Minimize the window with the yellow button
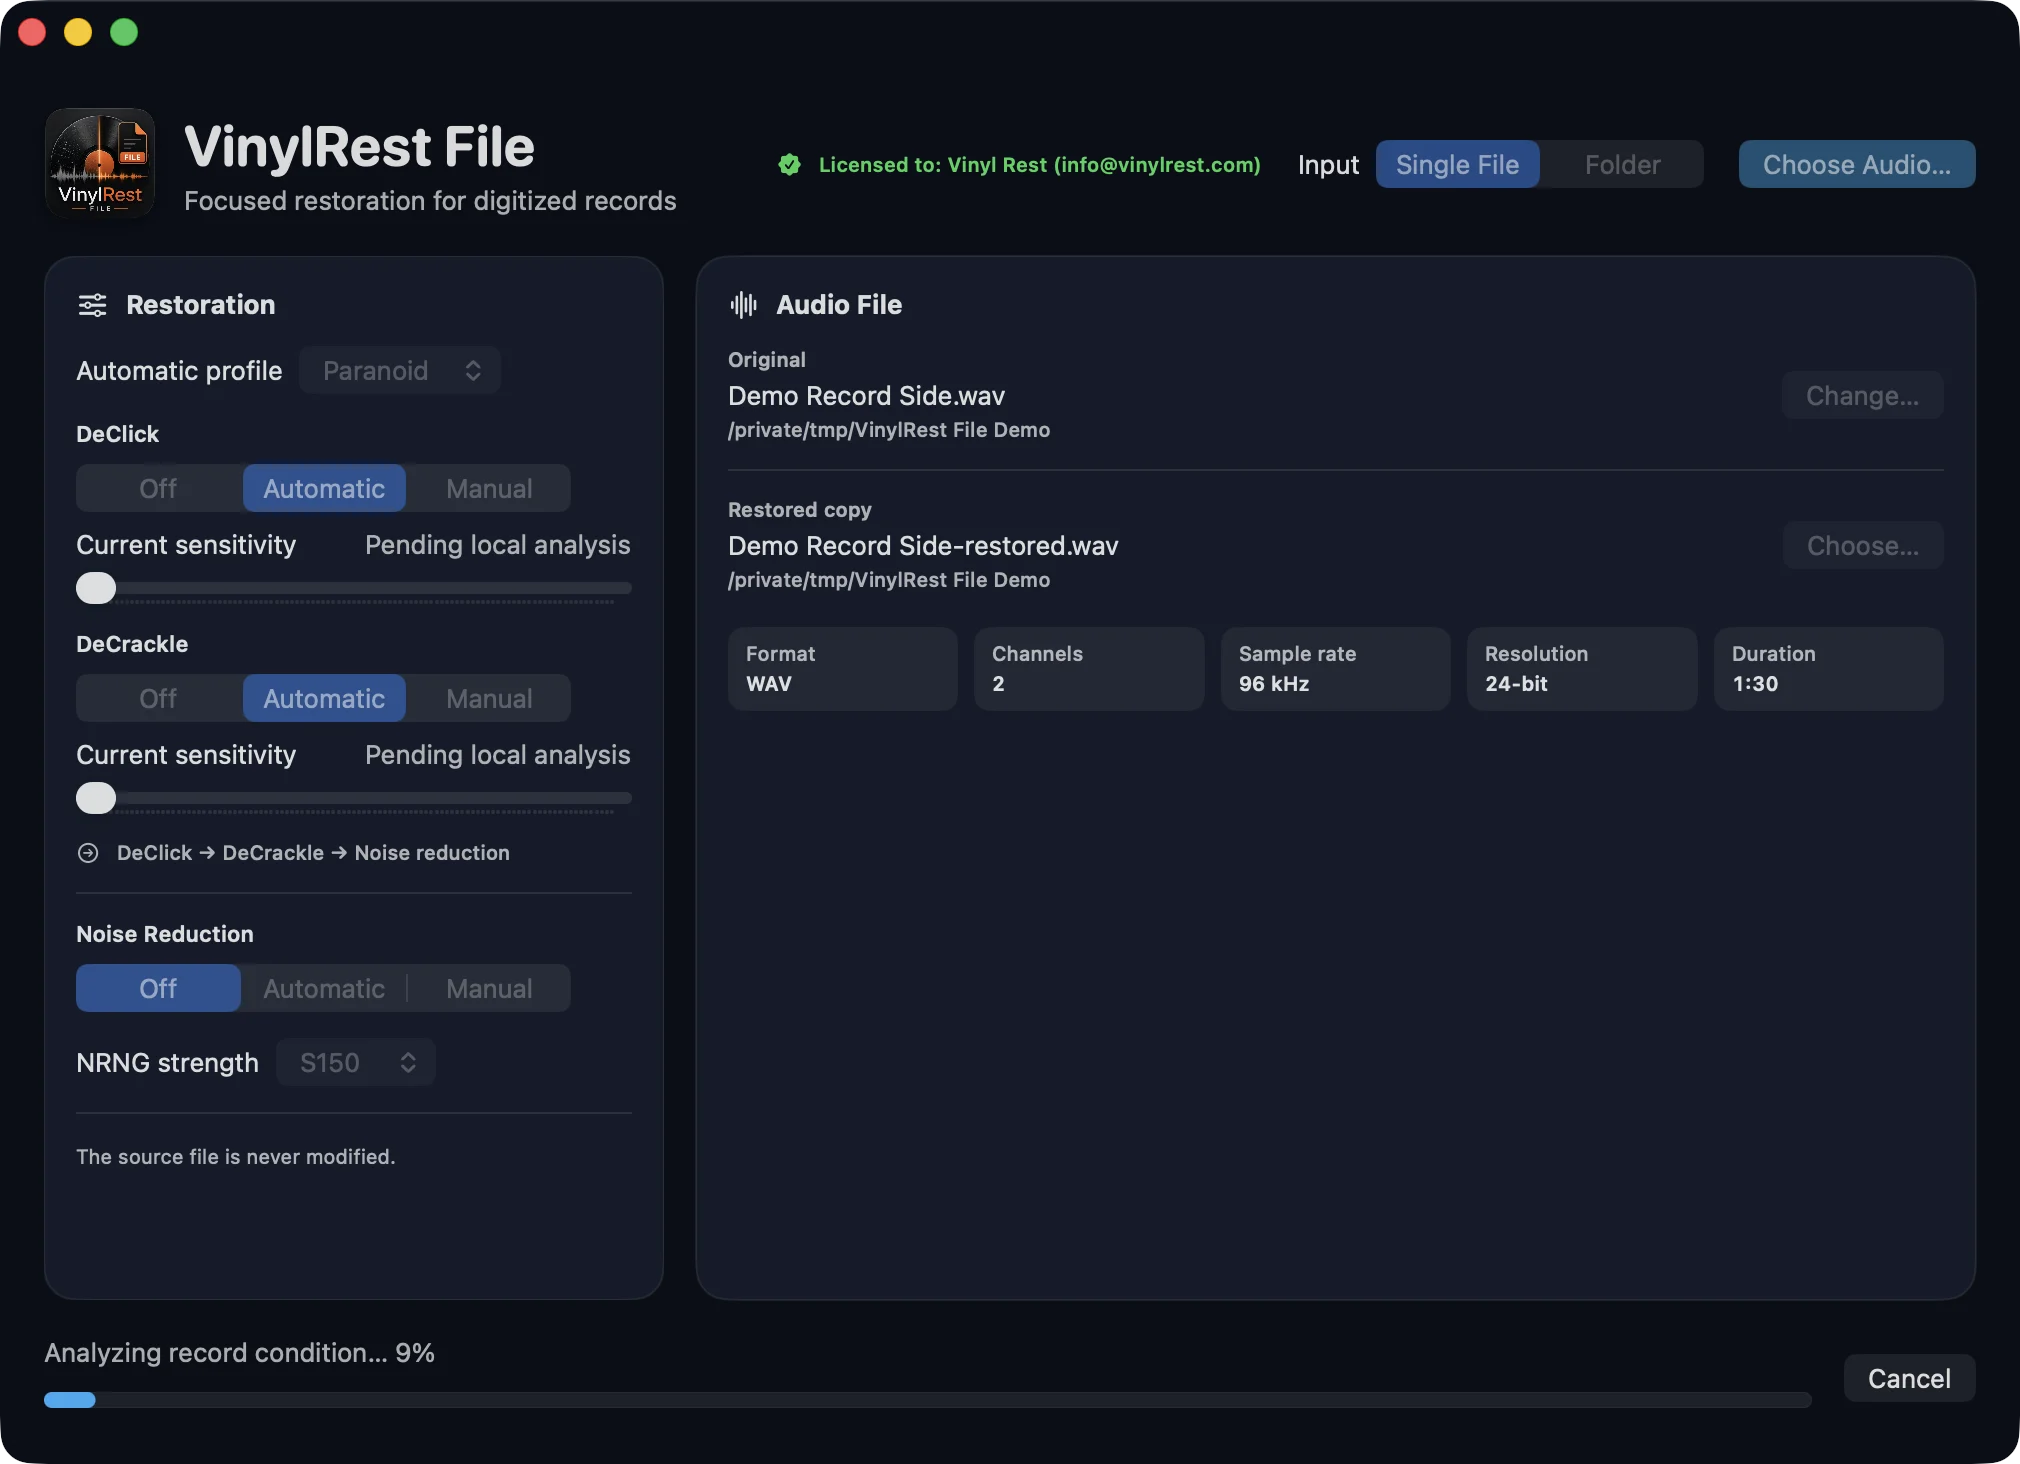2020x1464 pixels. point(78,32)
